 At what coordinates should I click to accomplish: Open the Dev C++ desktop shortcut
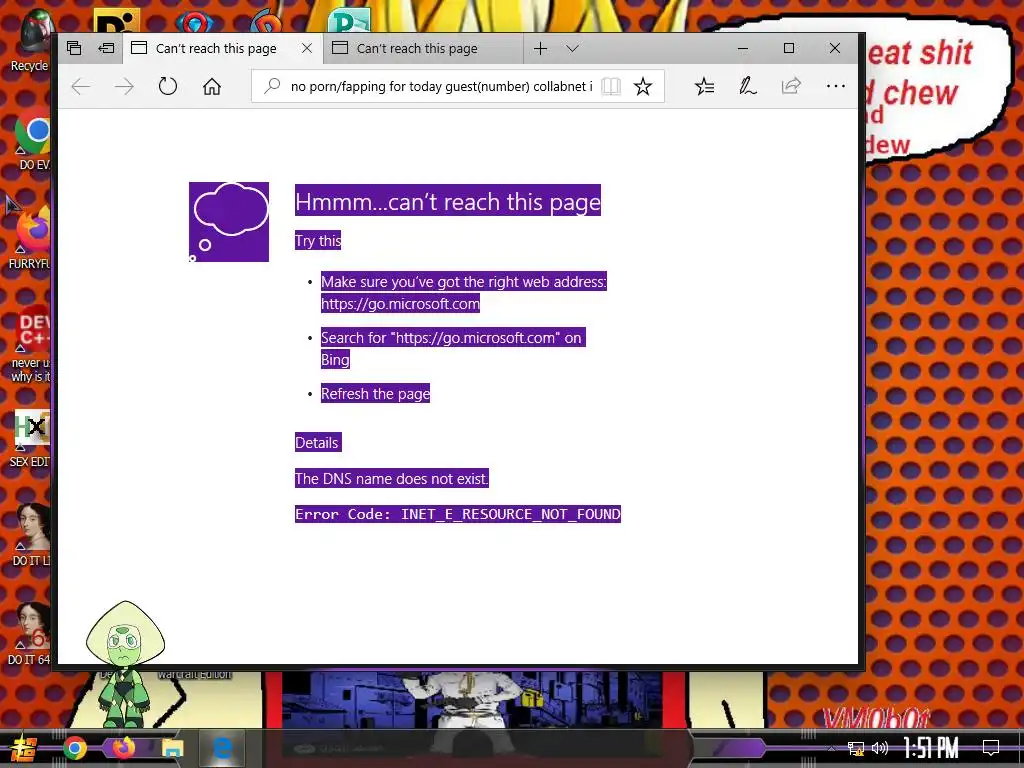pyautogui.click(x=31, y=345)
